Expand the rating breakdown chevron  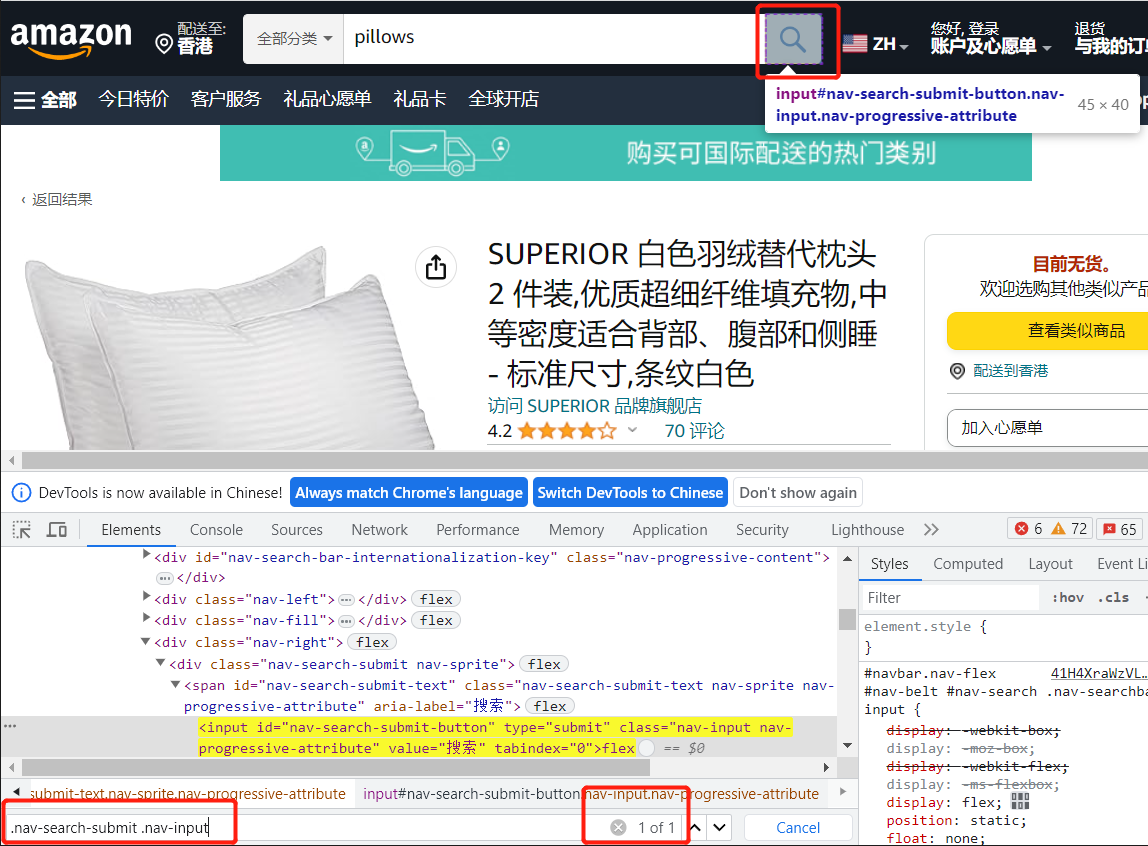pyautogui.click(x=633, y=430)
